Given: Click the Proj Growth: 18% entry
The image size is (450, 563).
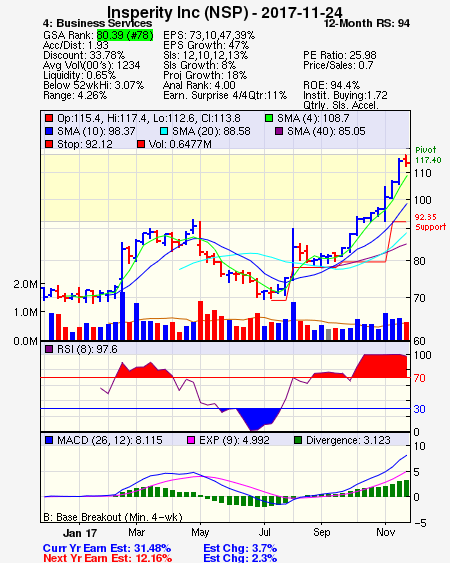Looking at the screenshot, I should [205, 75].
